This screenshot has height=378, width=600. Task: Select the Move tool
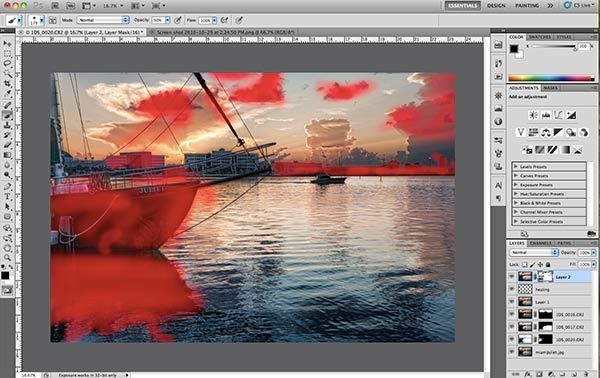tap(7, 44)
